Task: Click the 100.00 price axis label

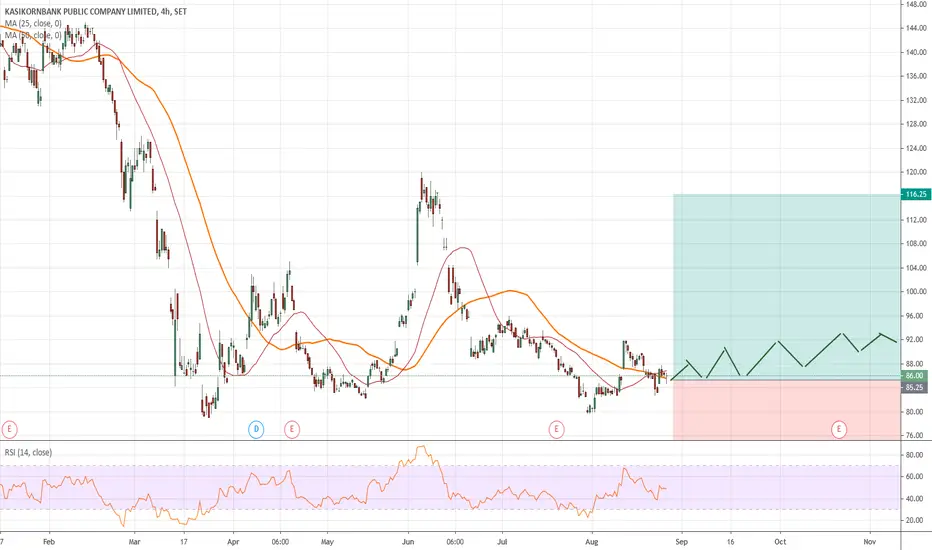Action: point(916,292)
